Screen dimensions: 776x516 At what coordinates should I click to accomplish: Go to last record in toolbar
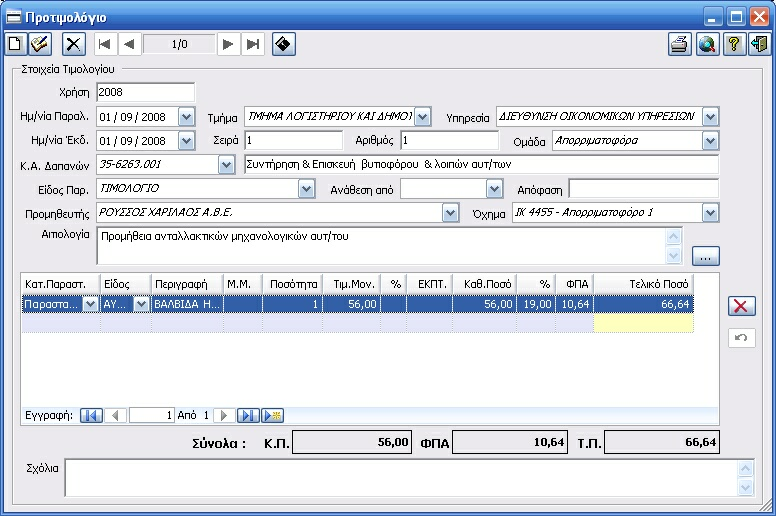pos(253,45)
